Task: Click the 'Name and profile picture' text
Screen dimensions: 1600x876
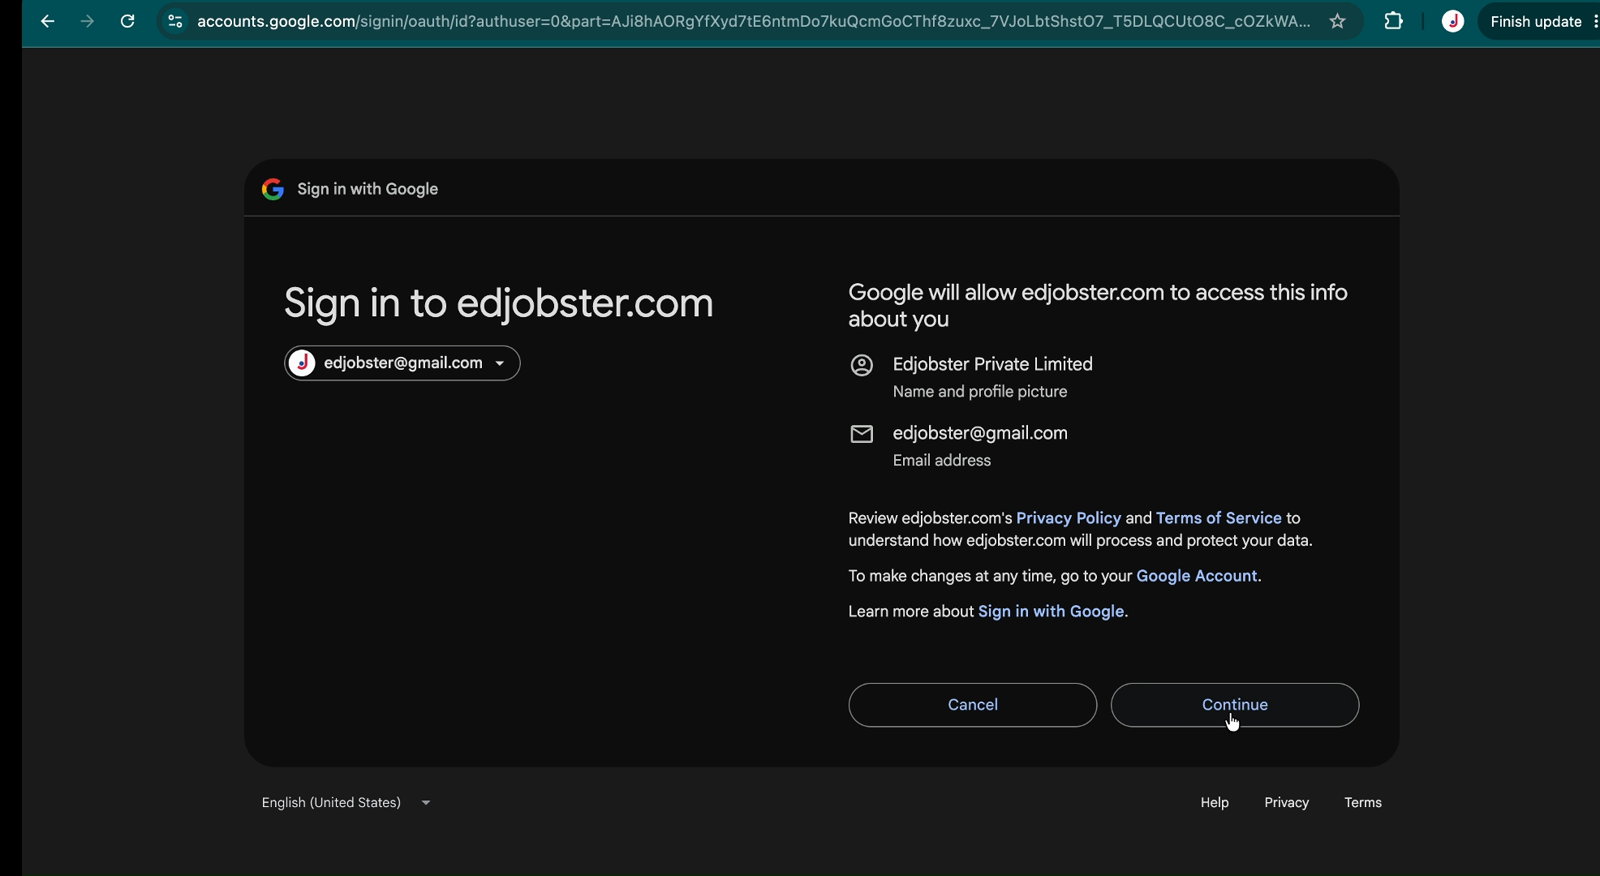Action: tap(979, 392)
